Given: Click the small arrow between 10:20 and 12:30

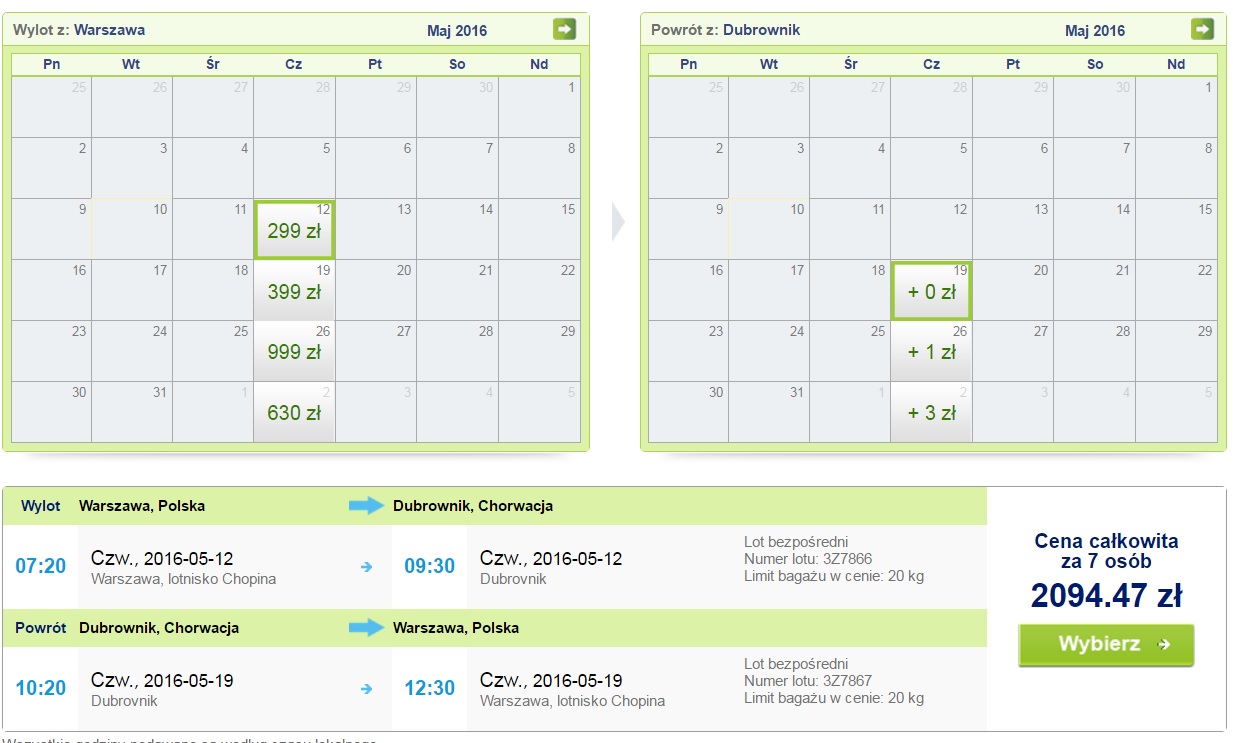Looking at the screenshot, I should point(366,689).
